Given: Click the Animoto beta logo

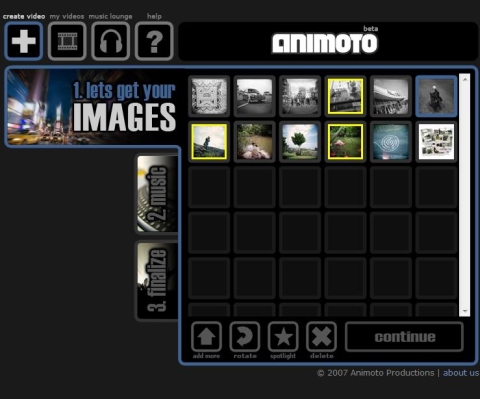Looking at the screenshot, I should (x=325, y=41).
